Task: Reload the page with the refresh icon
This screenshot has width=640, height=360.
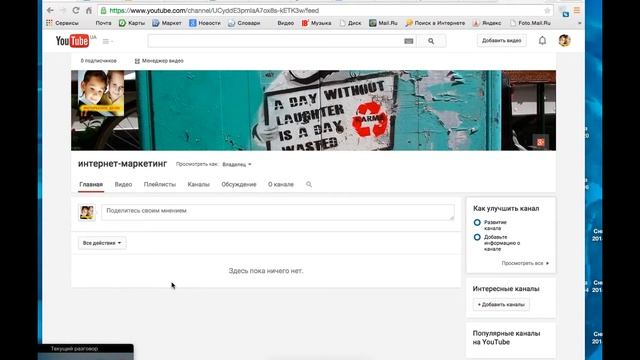Action: tap(76, 10)
